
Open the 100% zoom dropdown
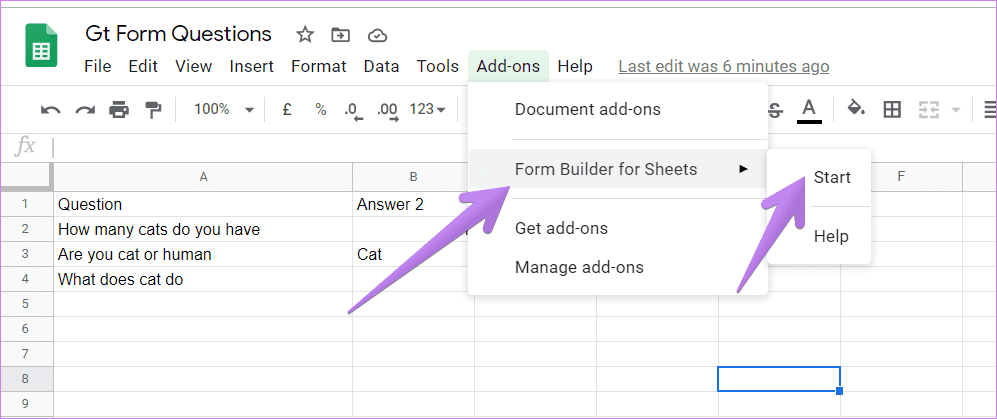pos(224,109)
